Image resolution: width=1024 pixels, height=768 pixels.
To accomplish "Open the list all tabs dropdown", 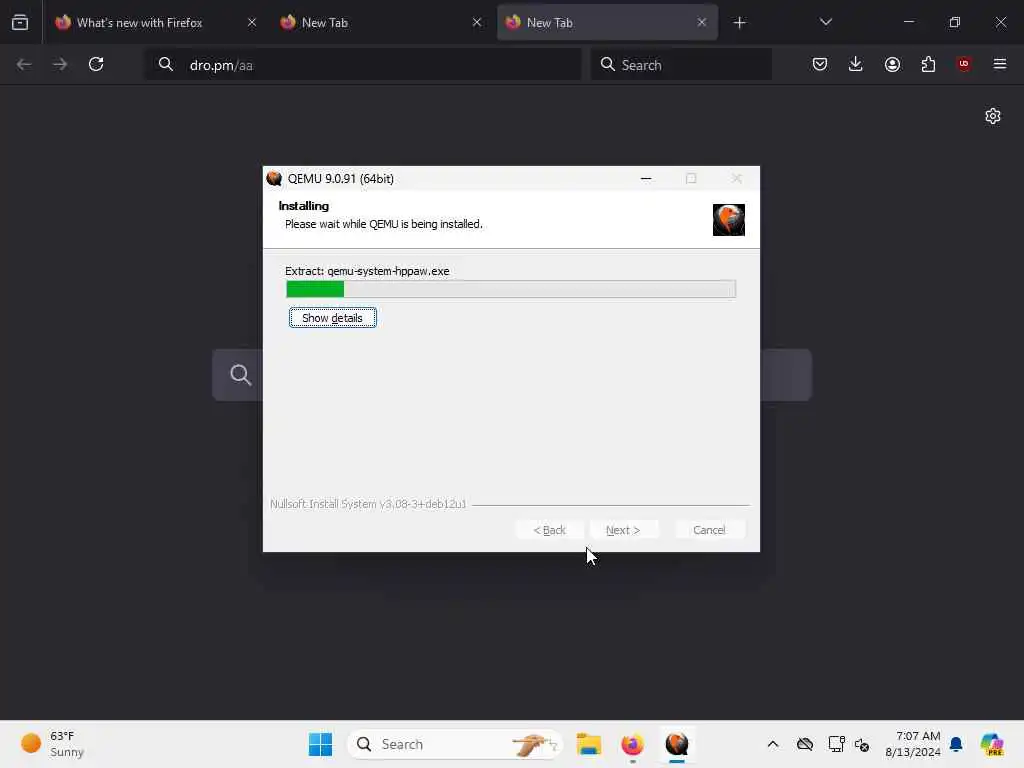I will [x=825, y=22].
